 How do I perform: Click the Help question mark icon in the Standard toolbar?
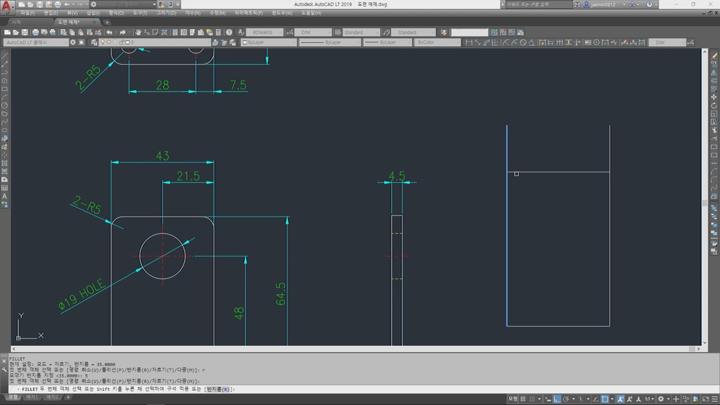pyautogui.click(x=229, y=32)
